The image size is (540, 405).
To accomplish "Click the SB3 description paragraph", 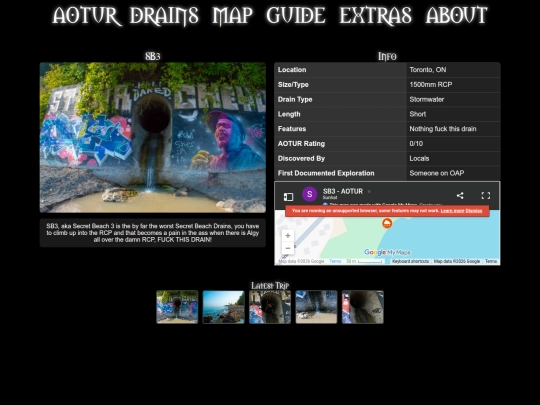I will (x=153, y=233).
